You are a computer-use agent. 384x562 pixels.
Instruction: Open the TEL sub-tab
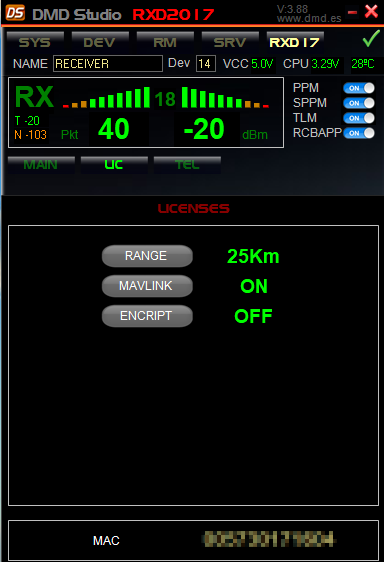[x=187, y=165]
